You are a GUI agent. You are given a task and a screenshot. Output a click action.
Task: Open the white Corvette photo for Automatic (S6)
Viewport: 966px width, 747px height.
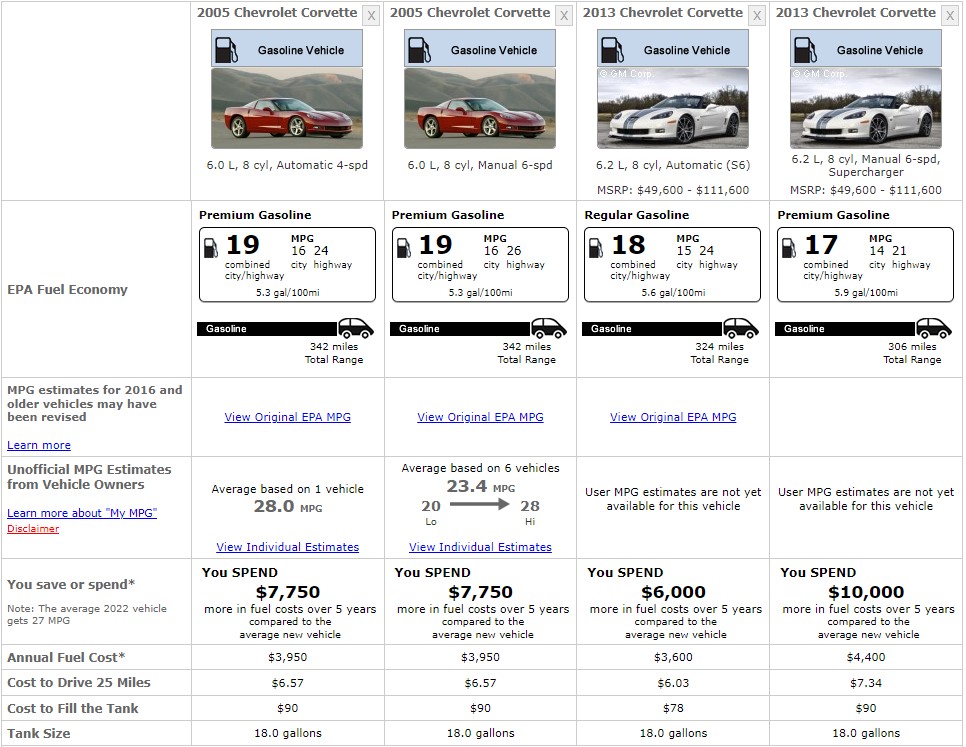[x=673, y=108]
